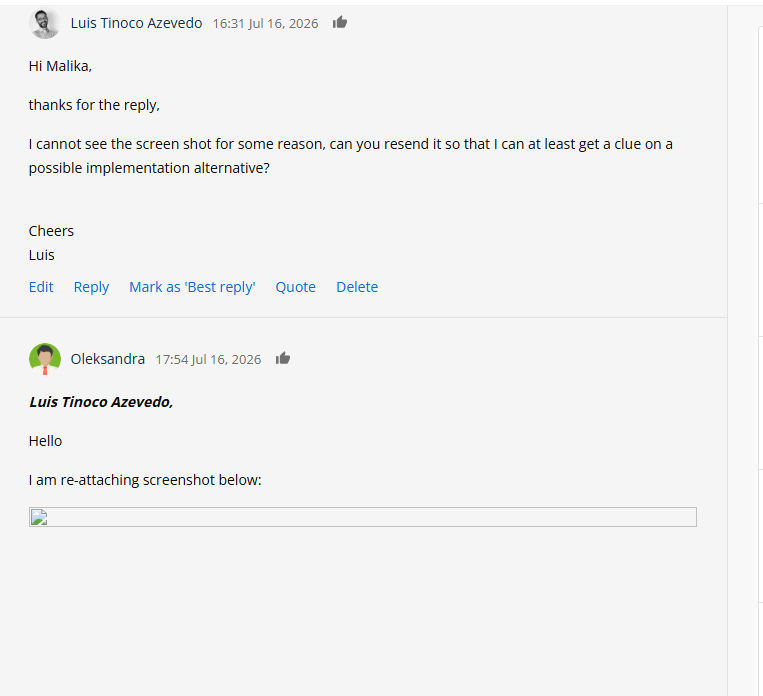Click the 17:54 Jul 16, 2026 timestamp

pyautogui.click(x=208, y=359)
